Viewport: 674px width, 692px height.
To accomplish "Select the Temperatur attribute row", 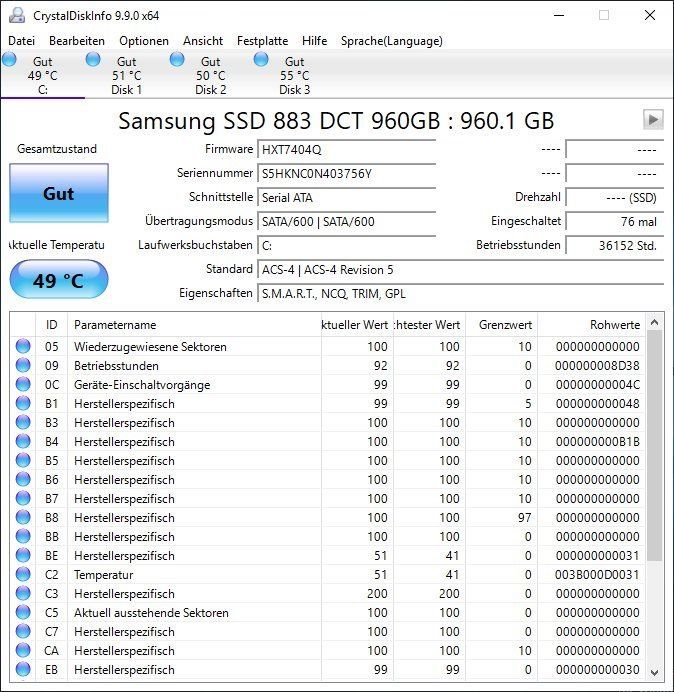I will tap(328, 574).
